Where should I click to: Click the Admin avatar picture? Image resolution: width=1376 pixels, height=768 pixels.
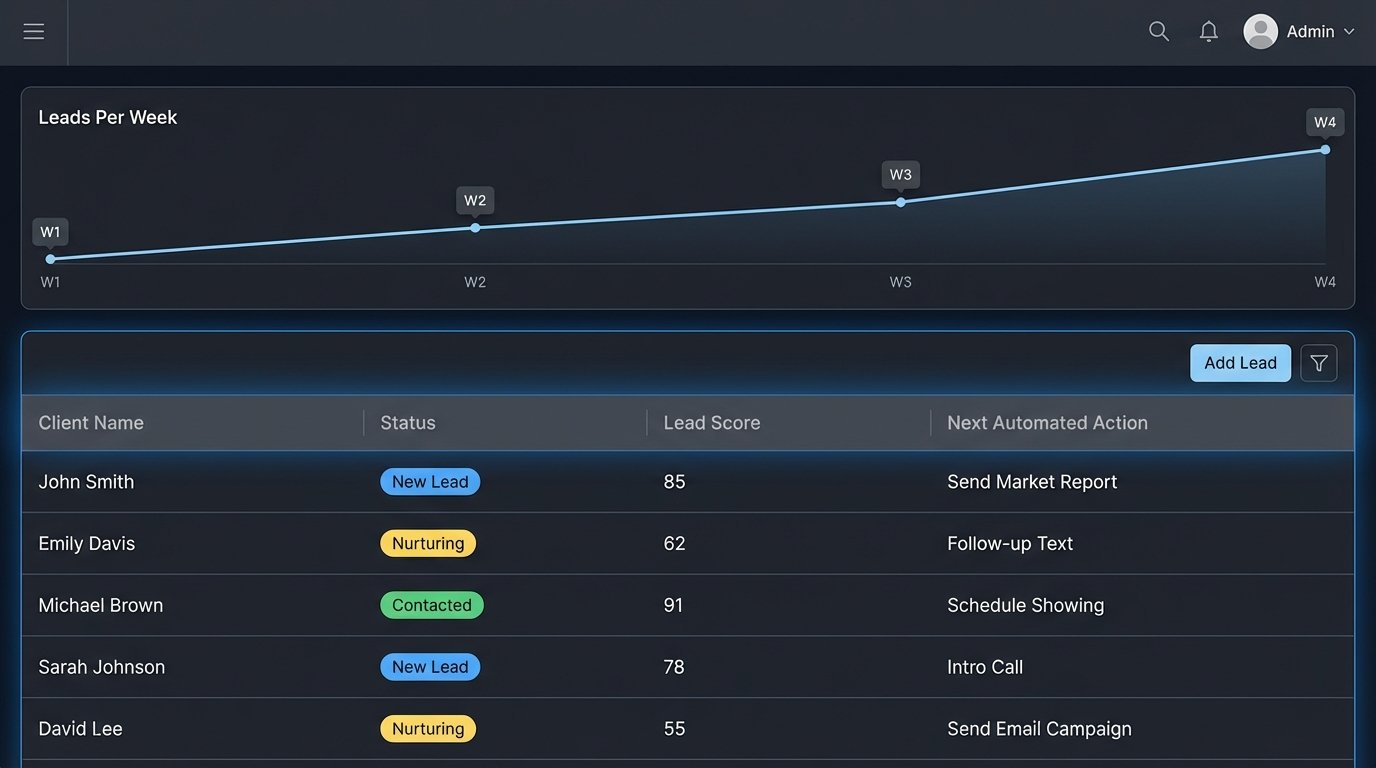click(1260, 32)
